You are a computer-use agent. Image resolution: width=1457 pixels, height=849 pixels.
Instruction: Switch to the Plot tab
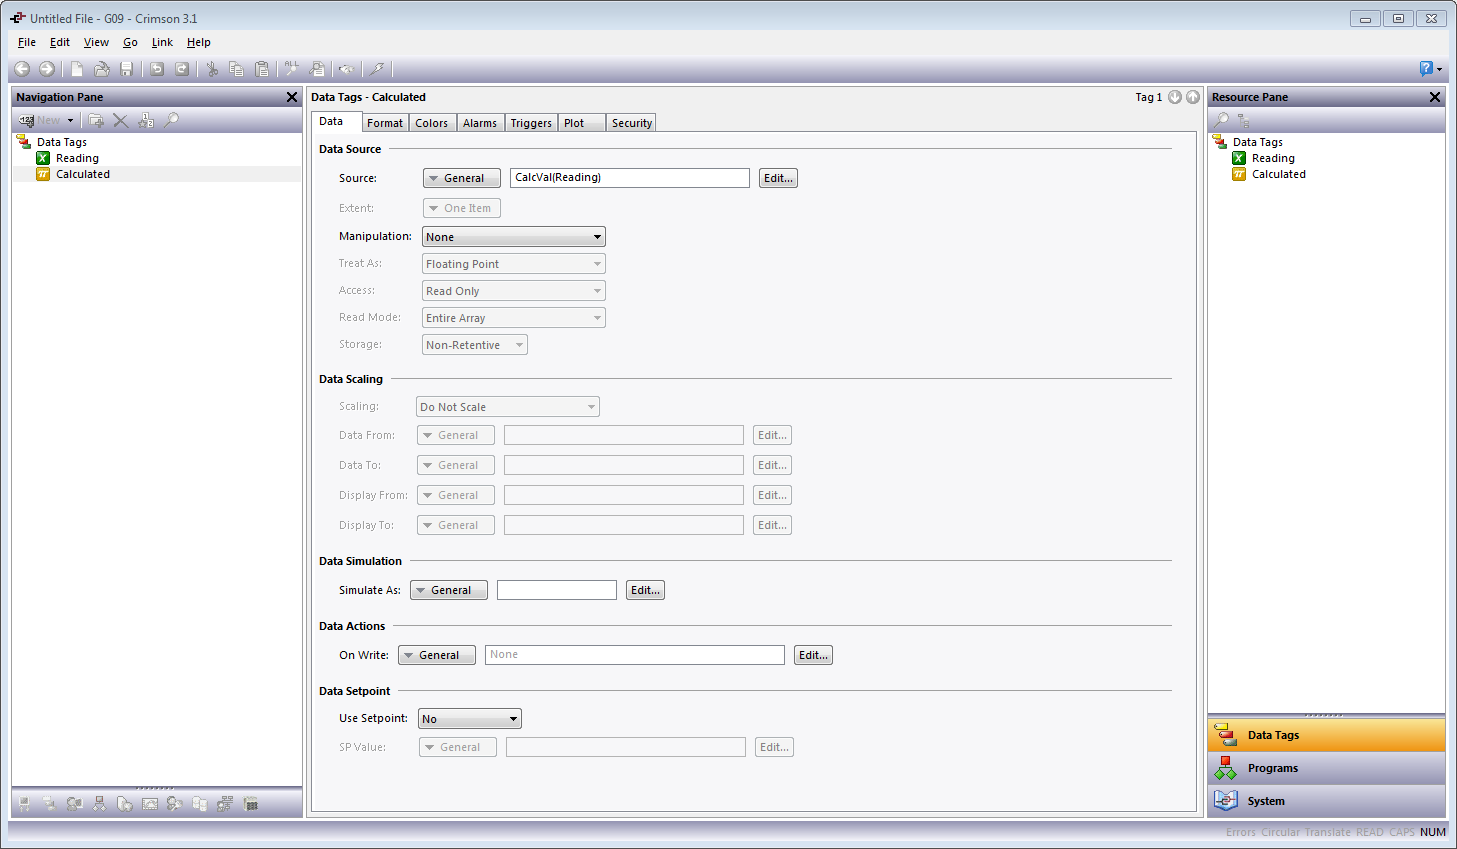click(x=582, y=123)
